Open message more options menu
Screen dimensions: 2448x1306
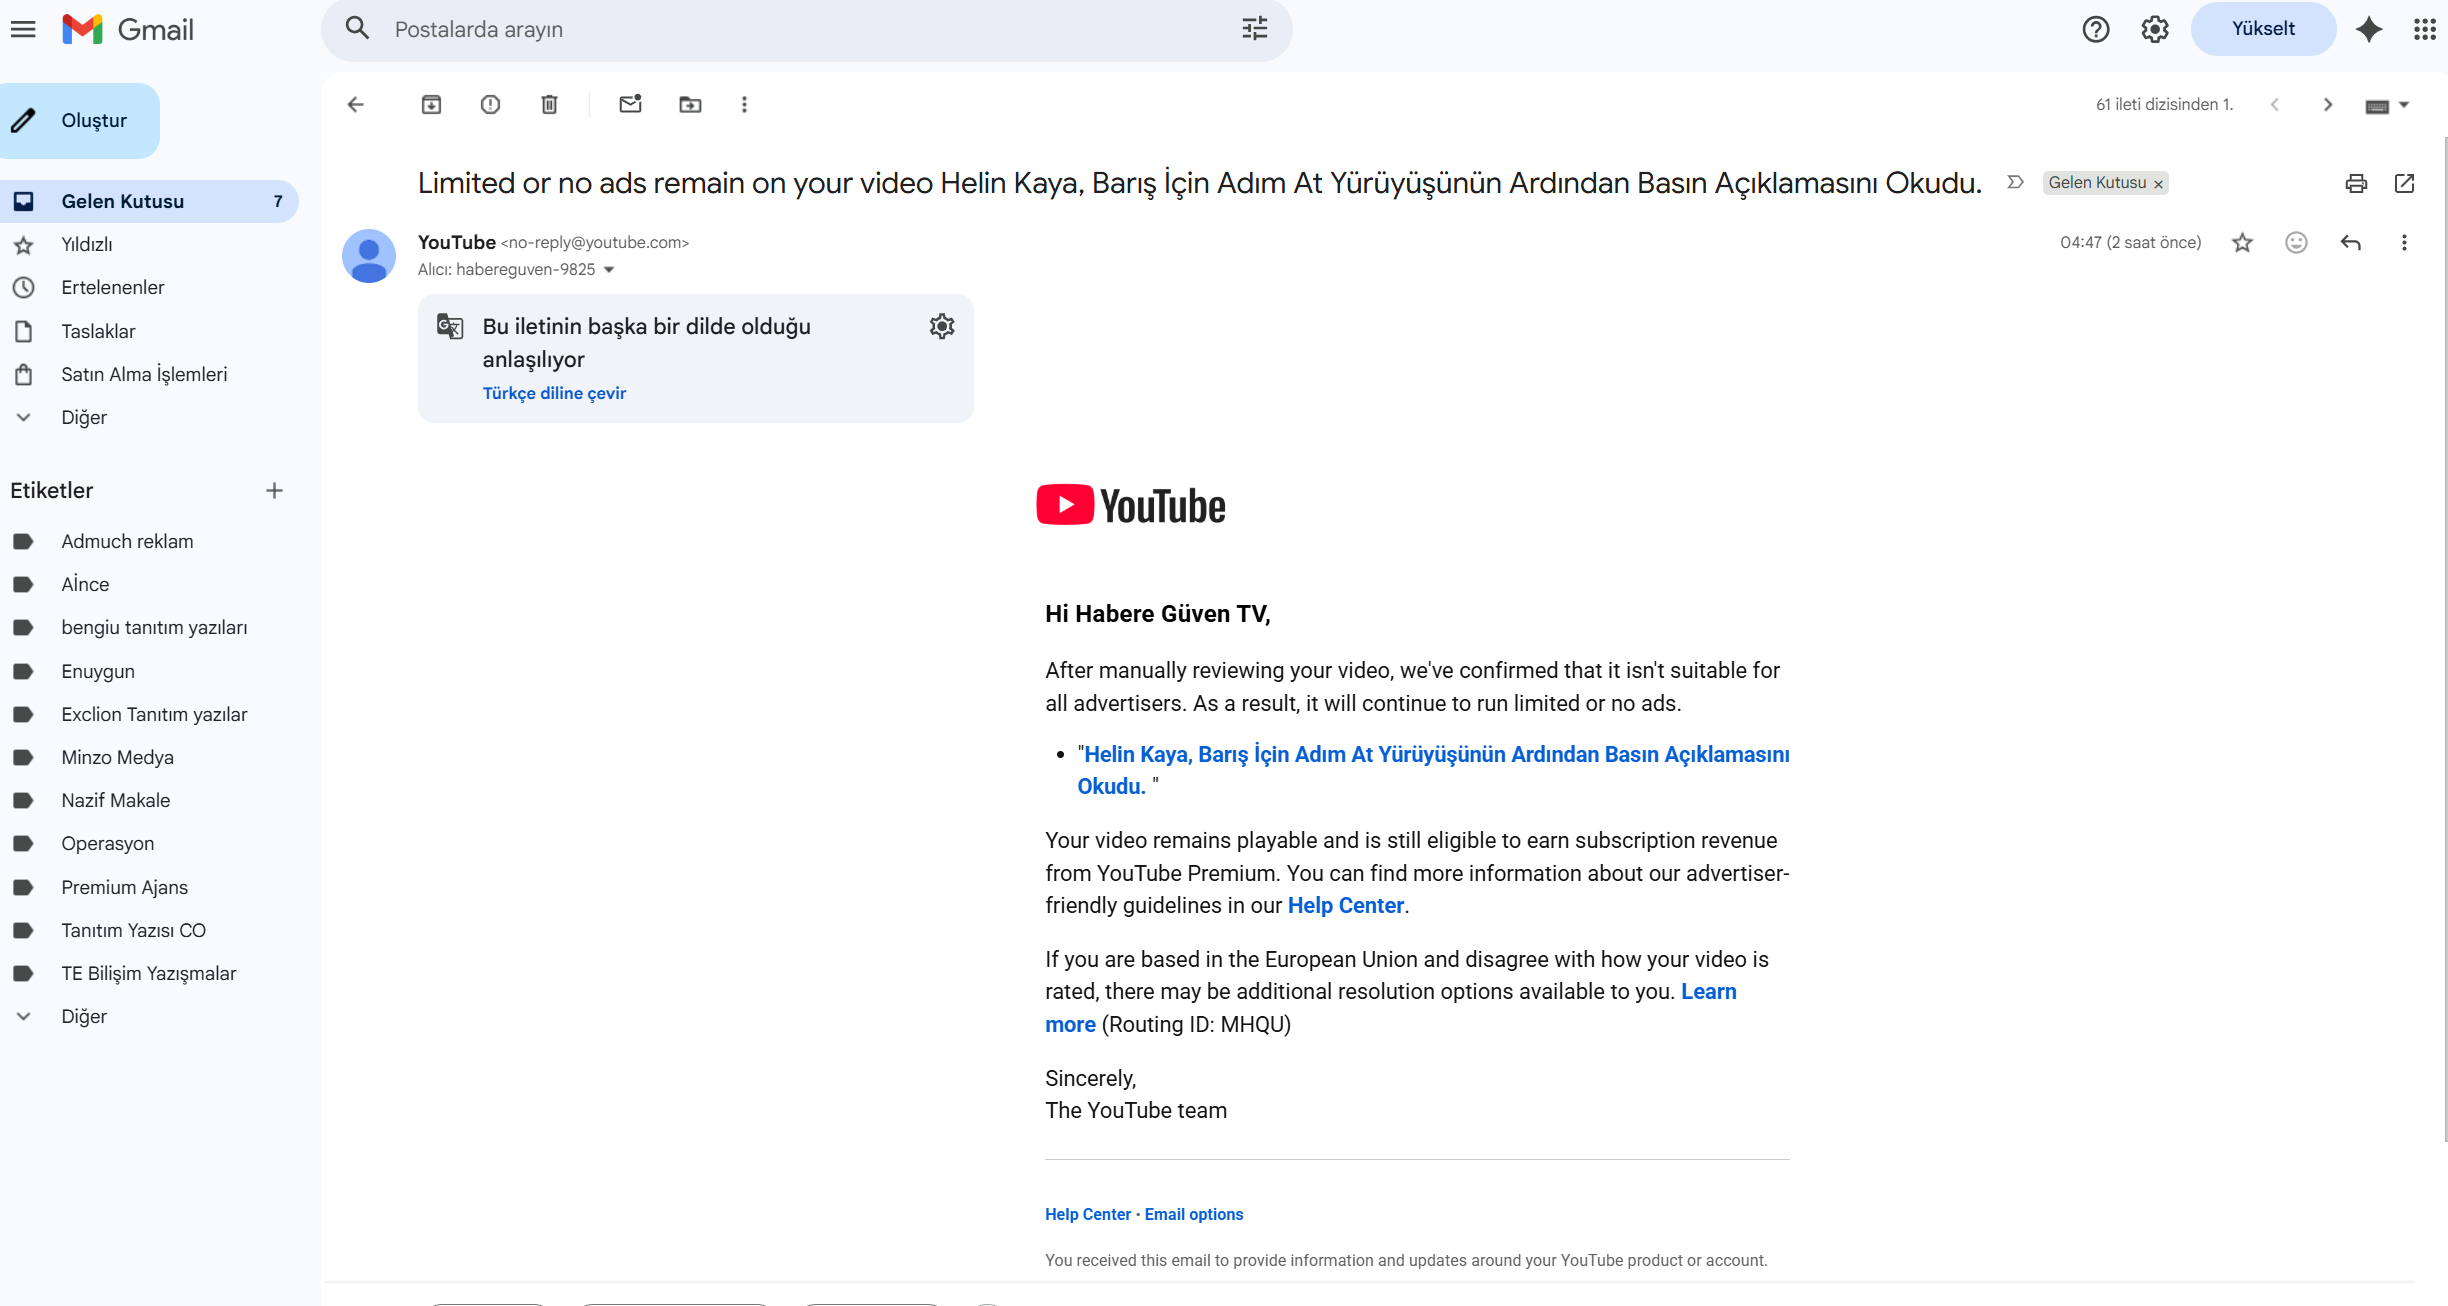(x=2404, y=242)
